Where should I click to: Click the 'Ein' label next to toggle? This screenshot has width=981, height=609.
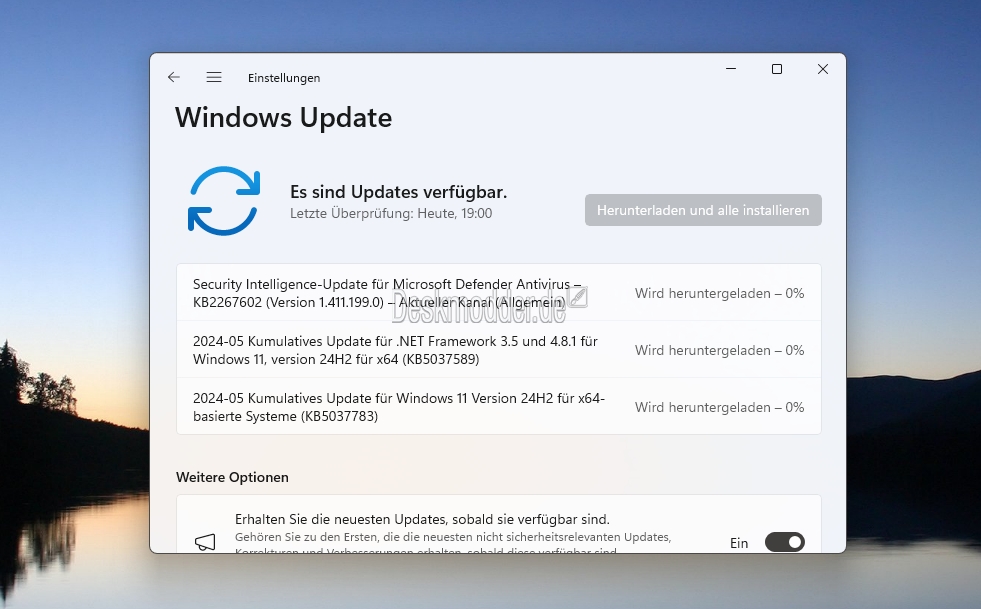coord(739,543)
